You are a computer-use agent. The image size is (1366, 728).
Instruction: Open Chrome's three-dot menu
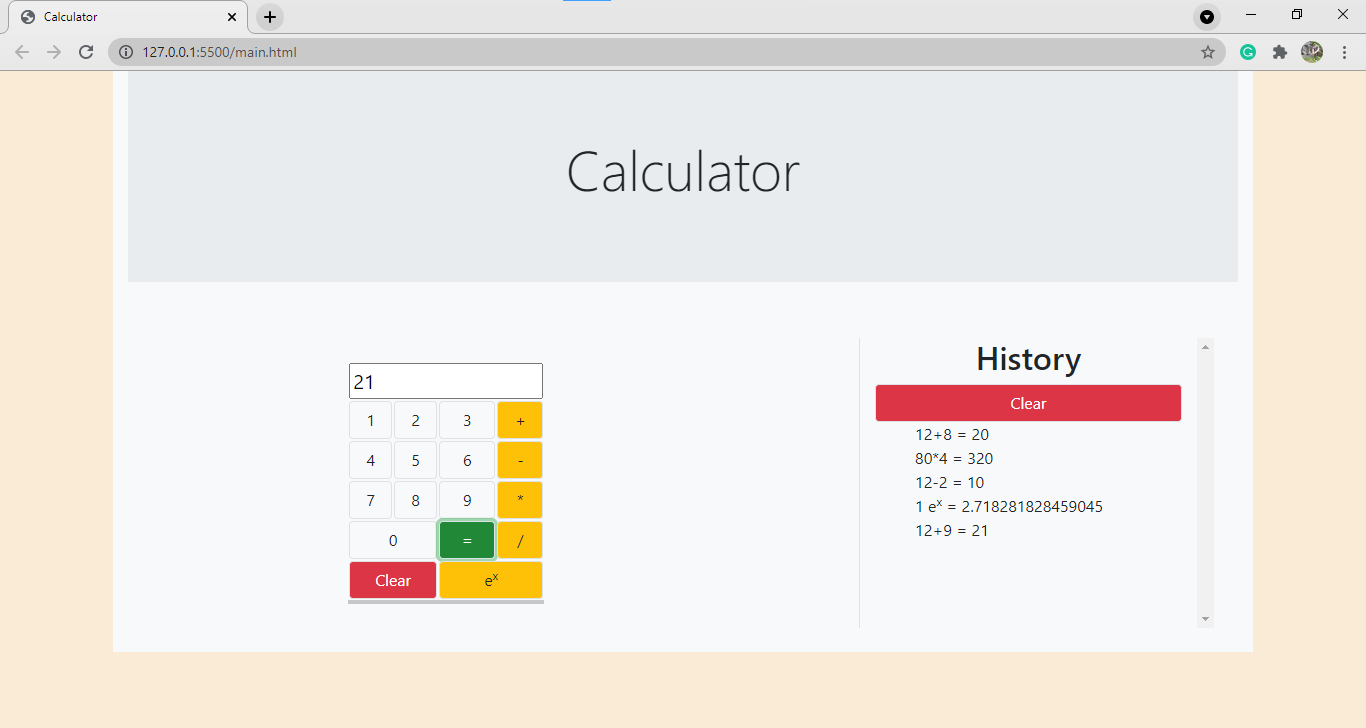(1345, 52)
